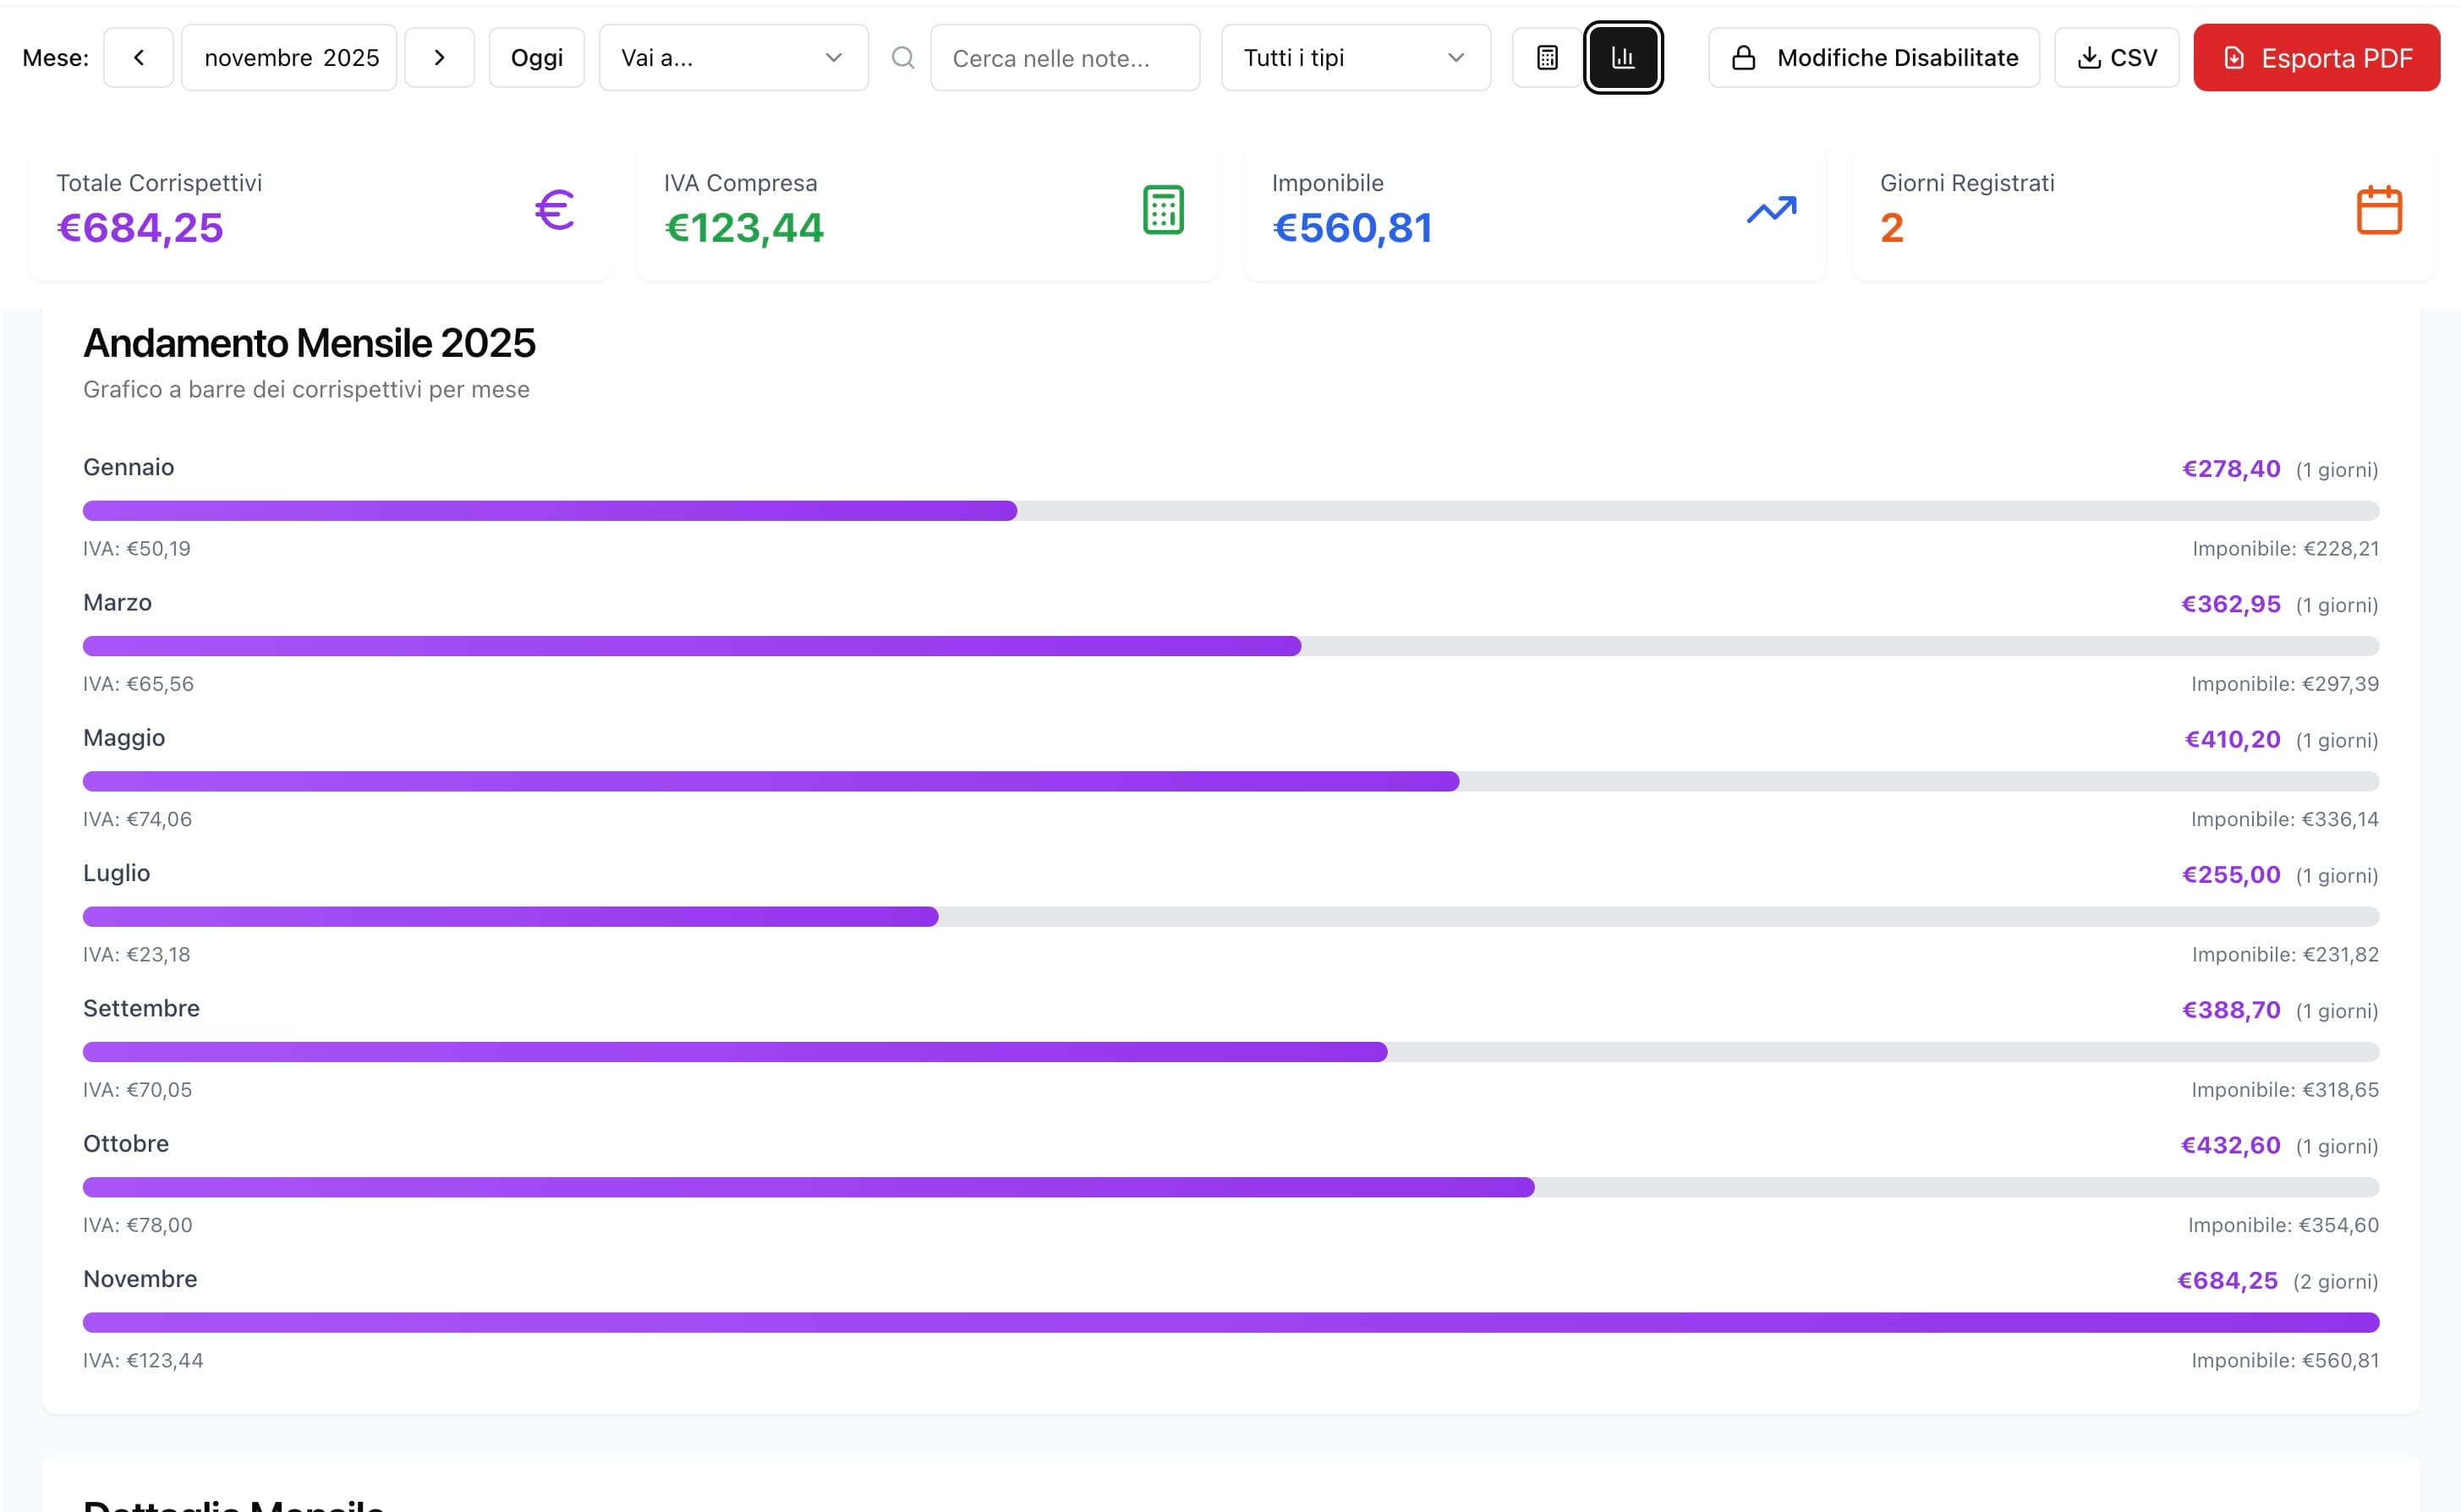The height and width of the screenshot is (1512, 2461).
Task: Expand the Tutti i tipi filter
Action: coord(1354,58)
